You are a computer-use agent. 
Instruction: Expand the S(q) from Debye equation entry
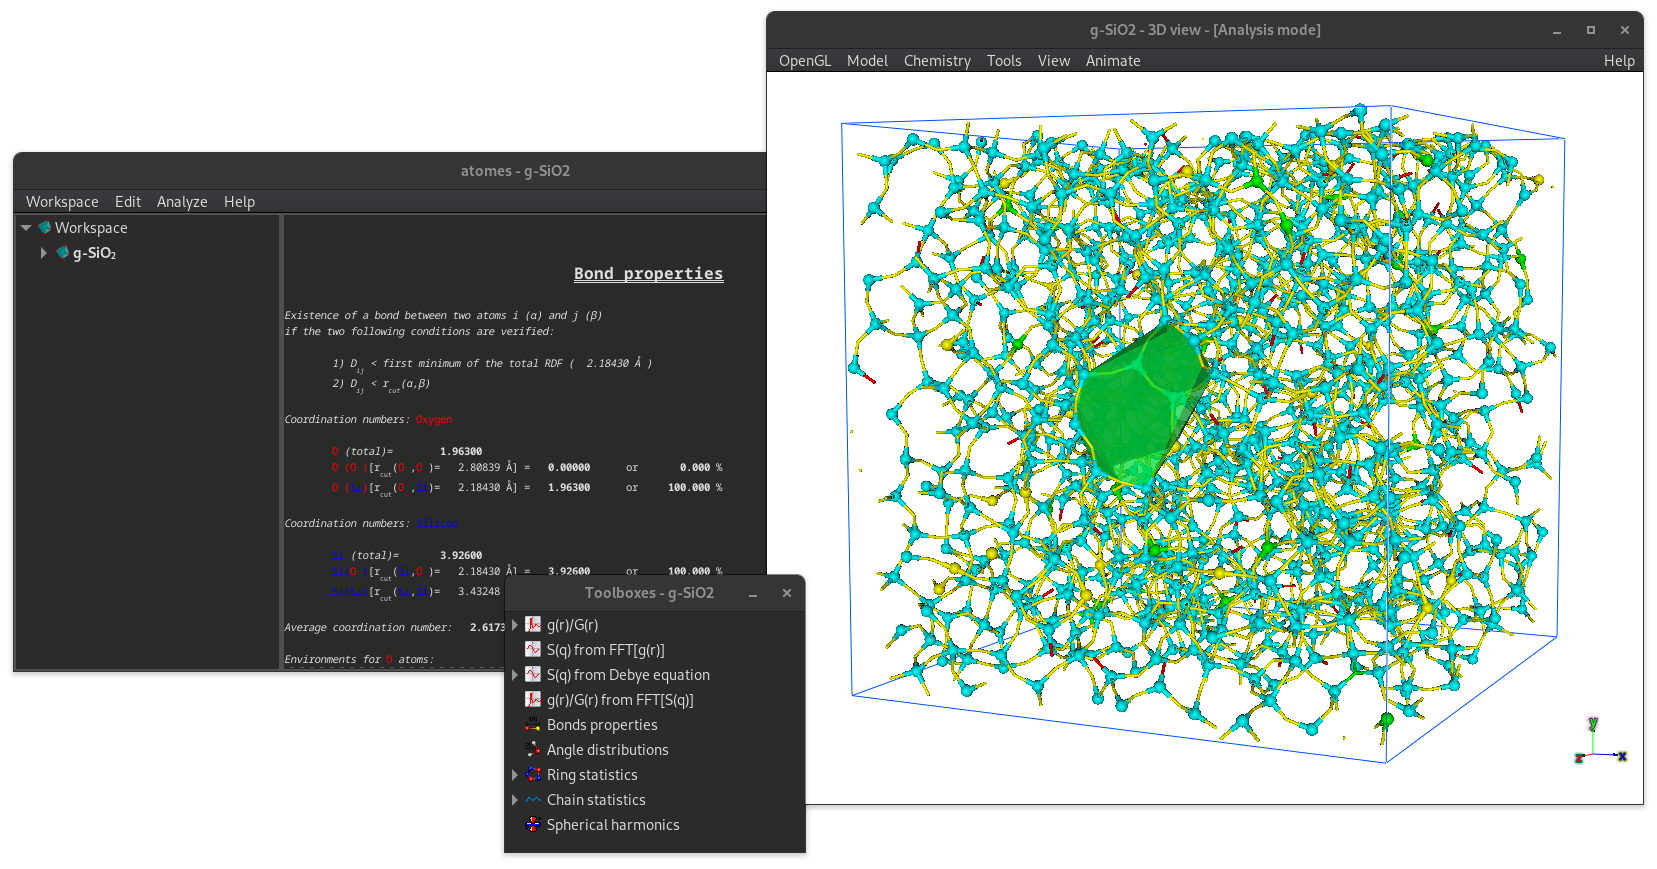coord(515,675)
